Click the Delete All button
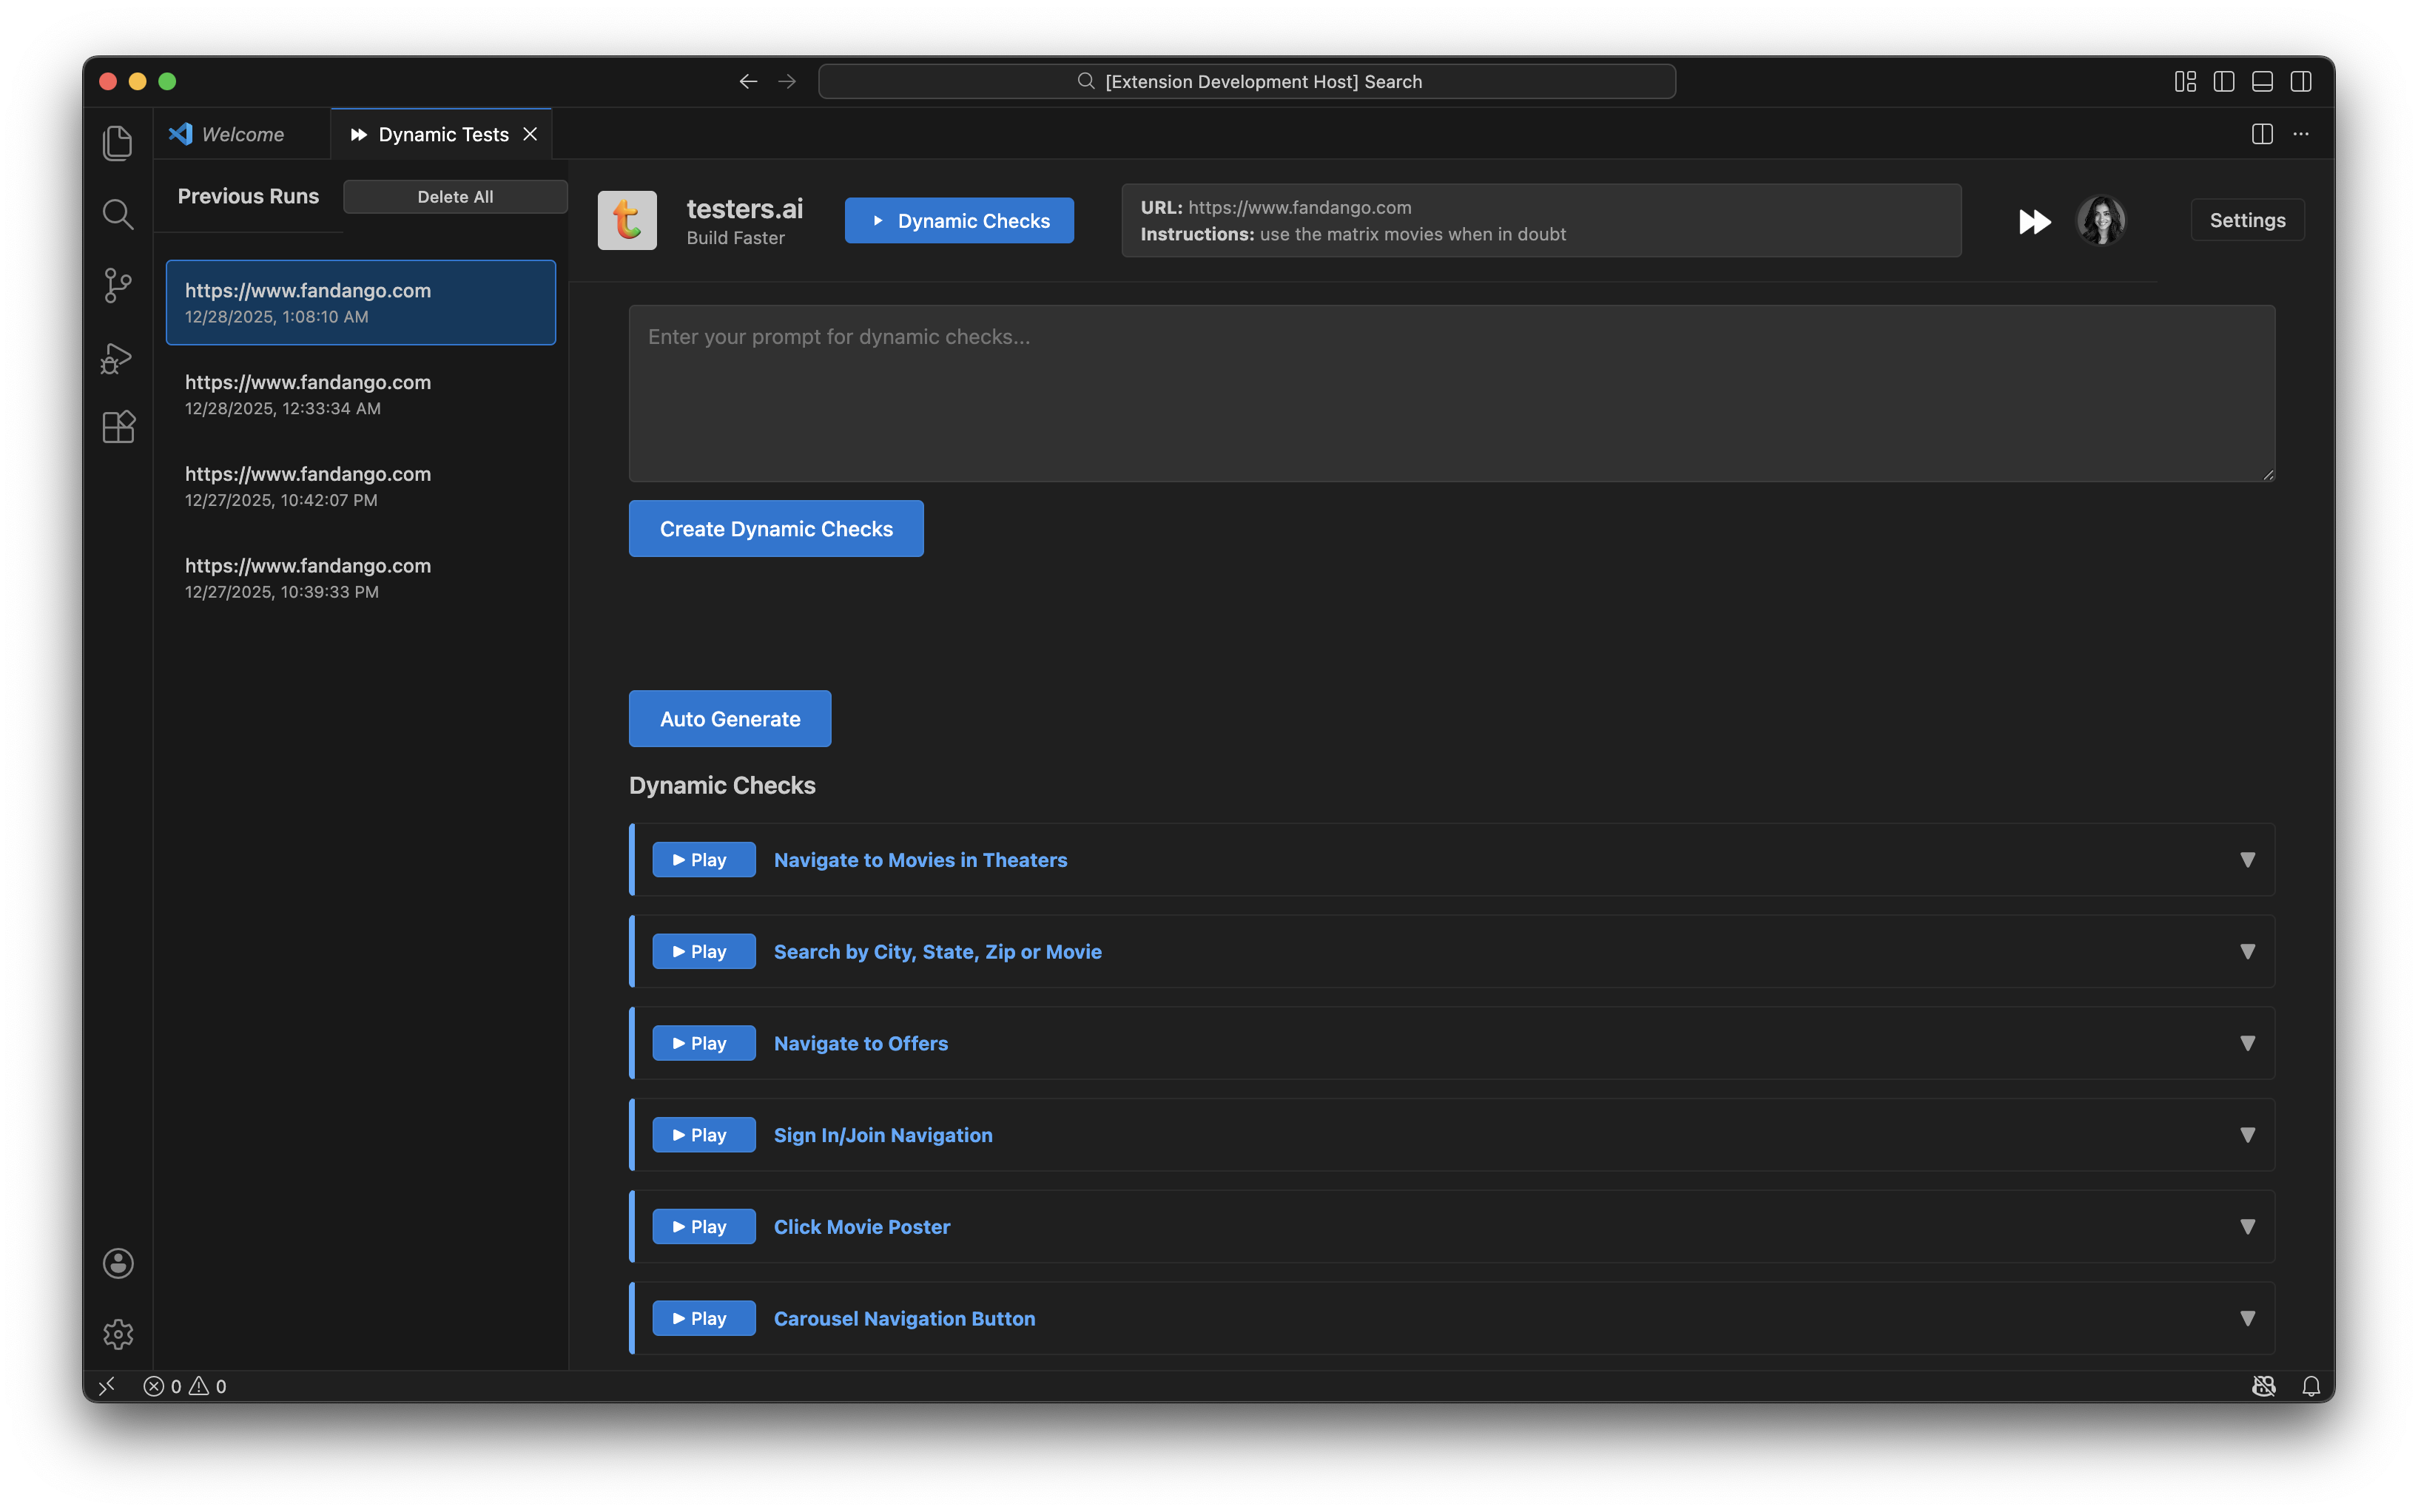Viewport: 2418px width, 1512px height. point(455,197)
